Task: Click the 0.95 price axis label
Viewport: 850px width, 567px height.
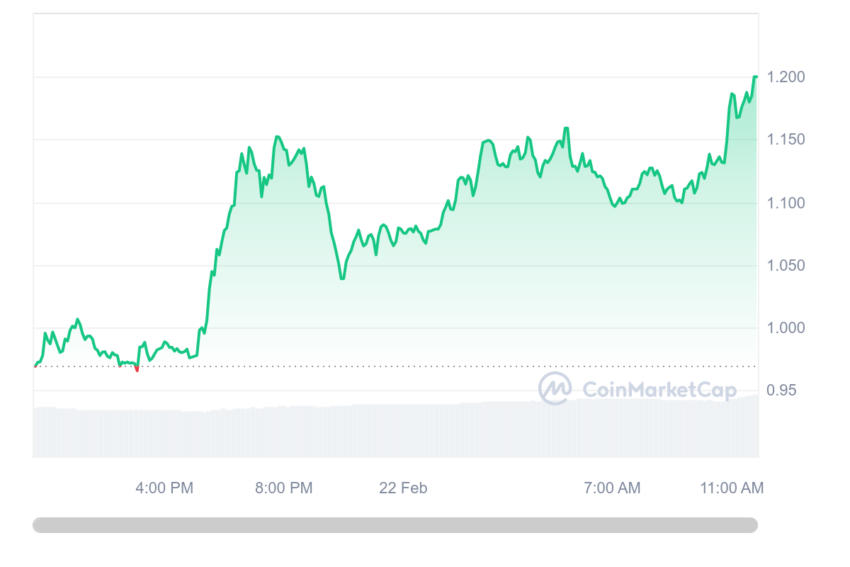Action: click(x=781, y=390)
